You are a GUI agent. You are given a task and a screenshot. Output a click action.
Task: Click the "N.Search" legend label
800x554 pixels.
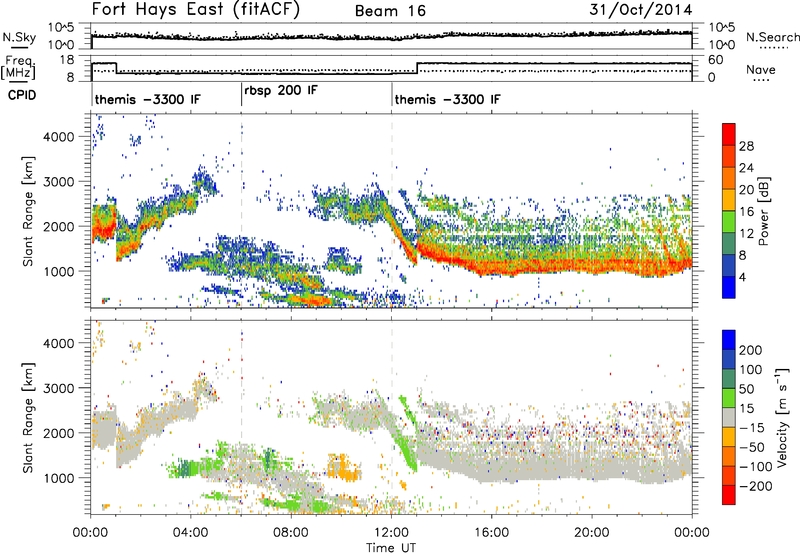pos(773,37)
